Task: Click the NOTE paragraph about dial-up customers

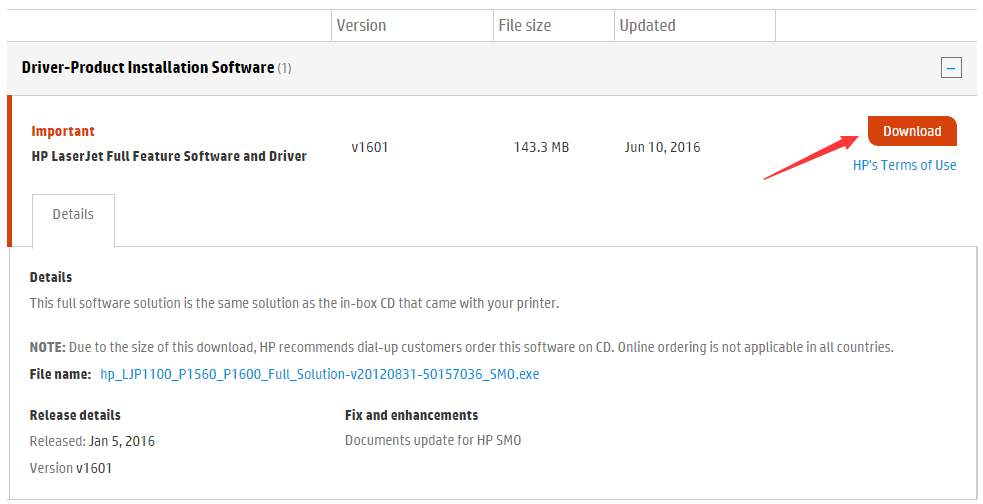Action: click(461, 347)
